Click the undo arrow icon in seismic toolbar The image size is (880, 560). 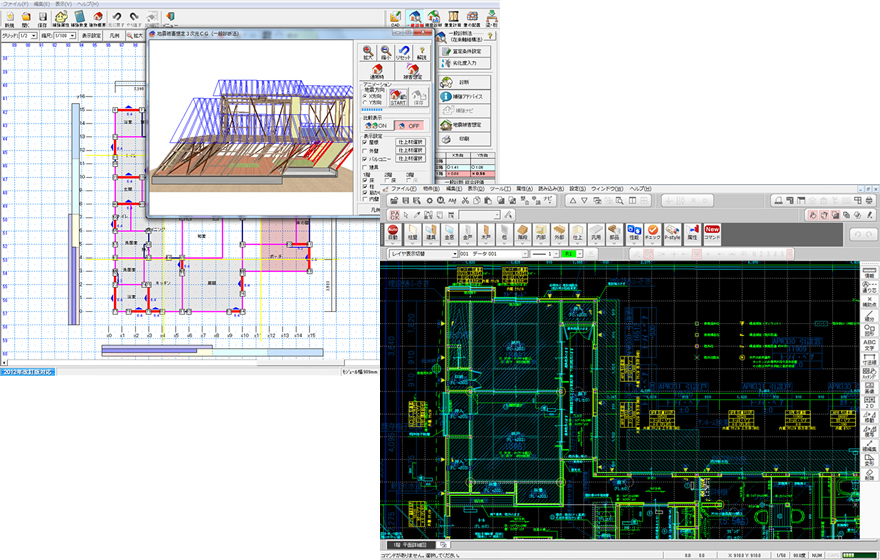tap(116, 19)
